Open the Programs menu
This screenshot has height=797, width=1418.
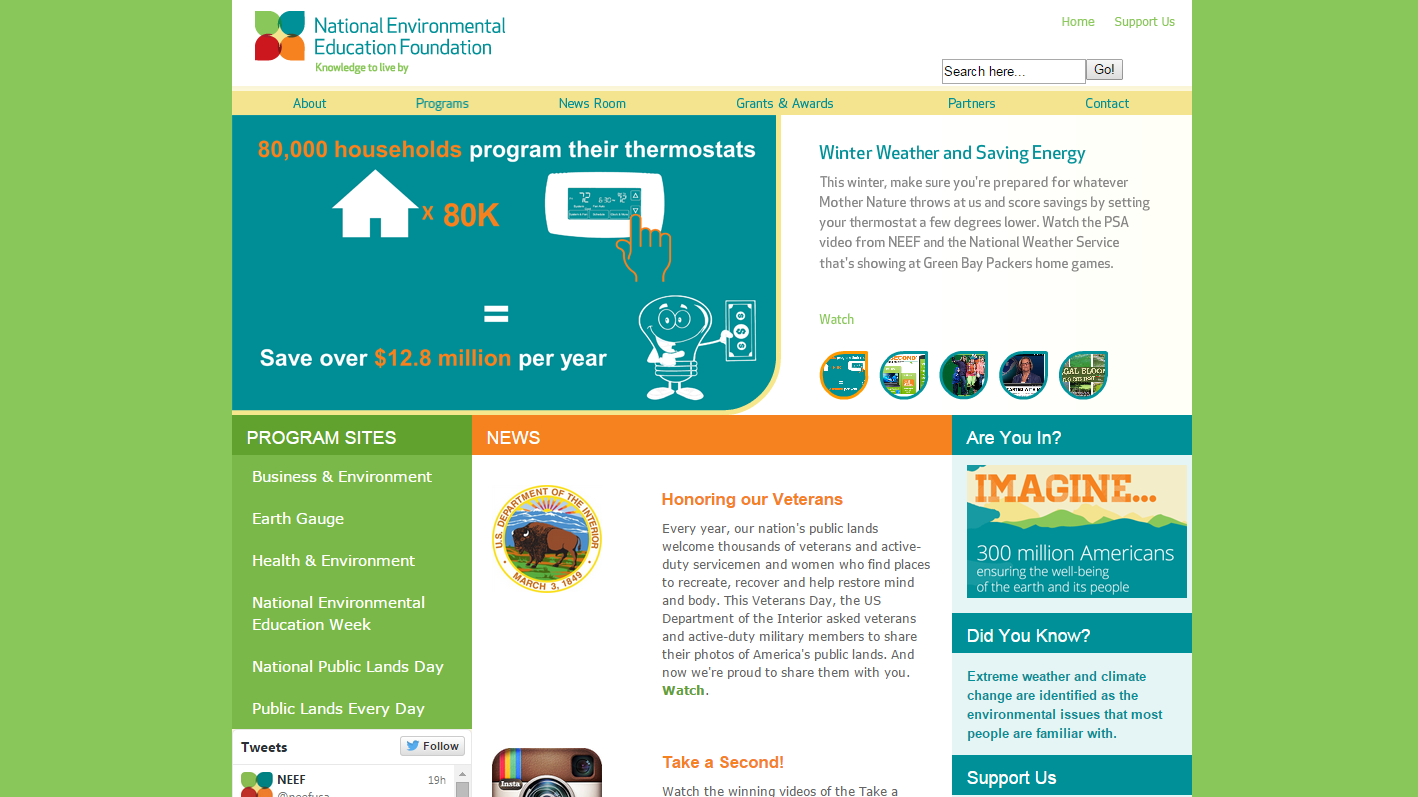pos(442,103)
